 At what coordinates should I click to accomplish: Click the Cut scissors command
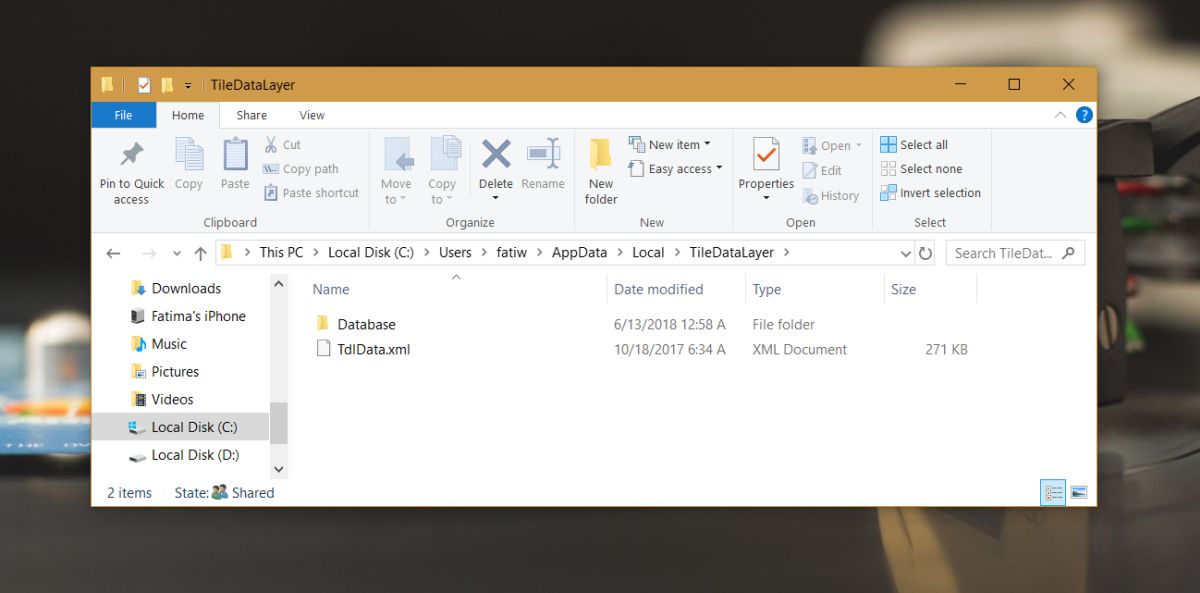282,145
